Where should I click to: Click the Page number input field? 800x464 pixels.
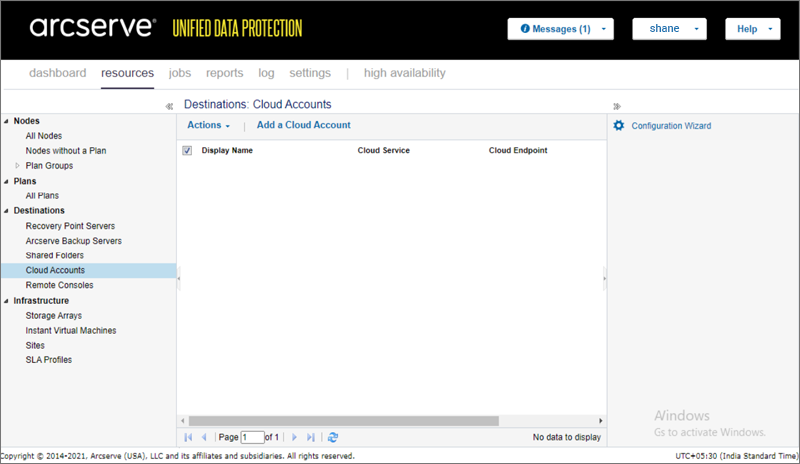pos(253,437)
